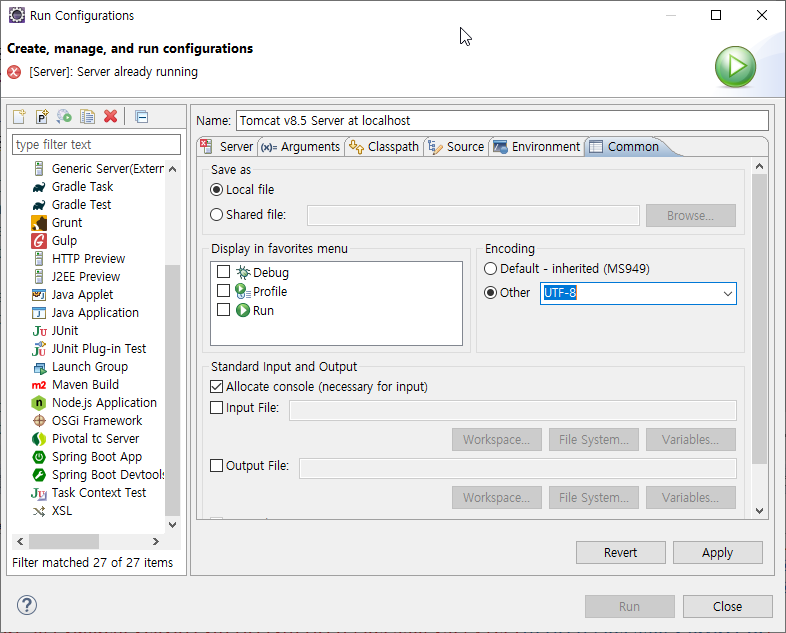Select Spring Boot Devtools item

[108, 475]
